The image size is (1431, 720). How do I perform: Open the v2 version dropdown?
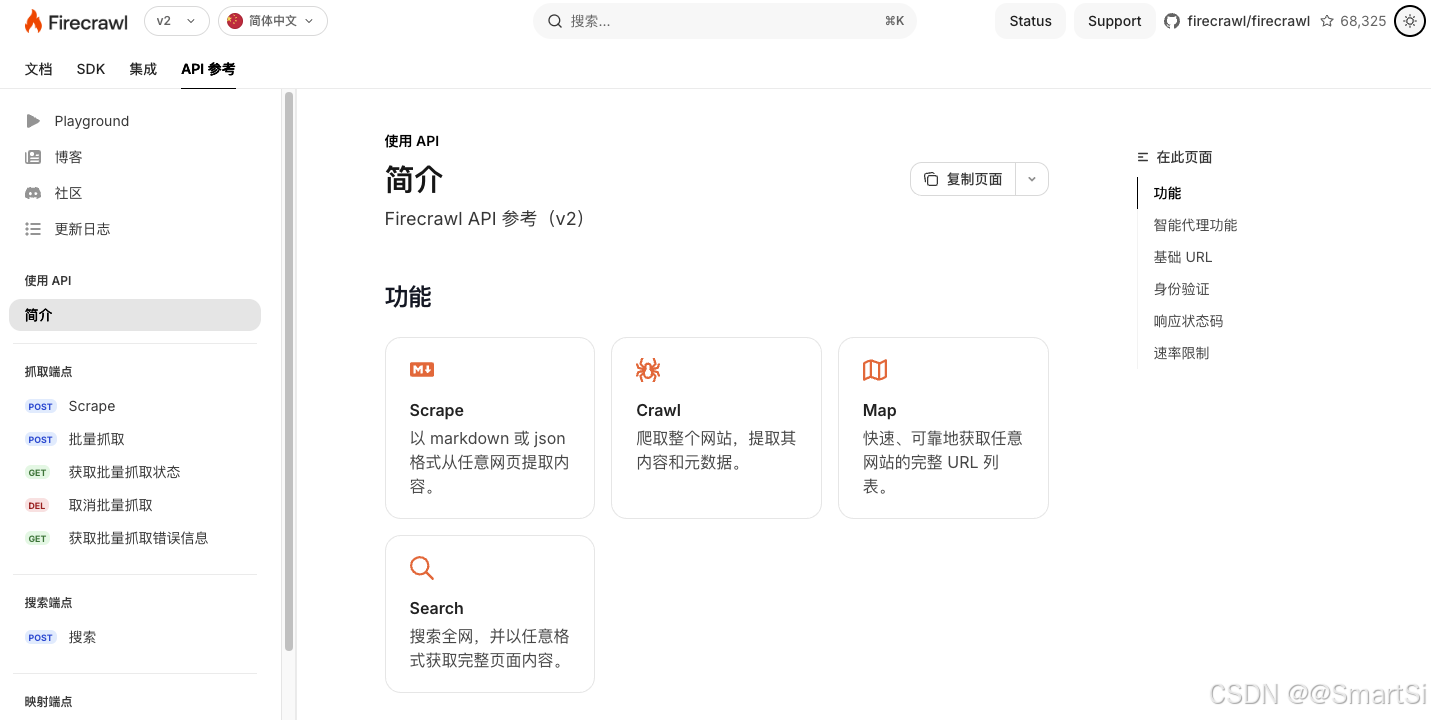(x=176, y=20)
